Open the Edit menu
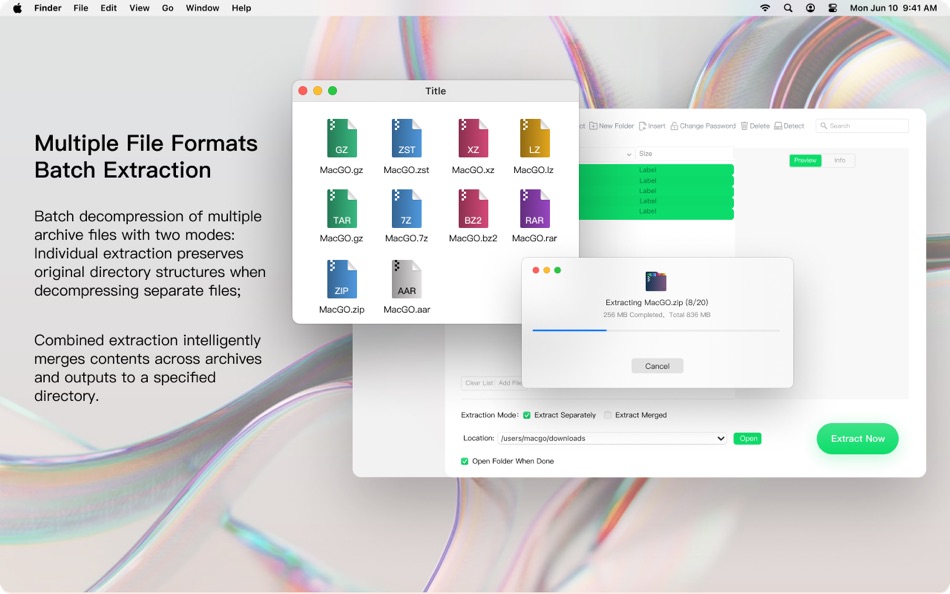The height and width of the screenshot is (594, 950). tap(108, 8)
